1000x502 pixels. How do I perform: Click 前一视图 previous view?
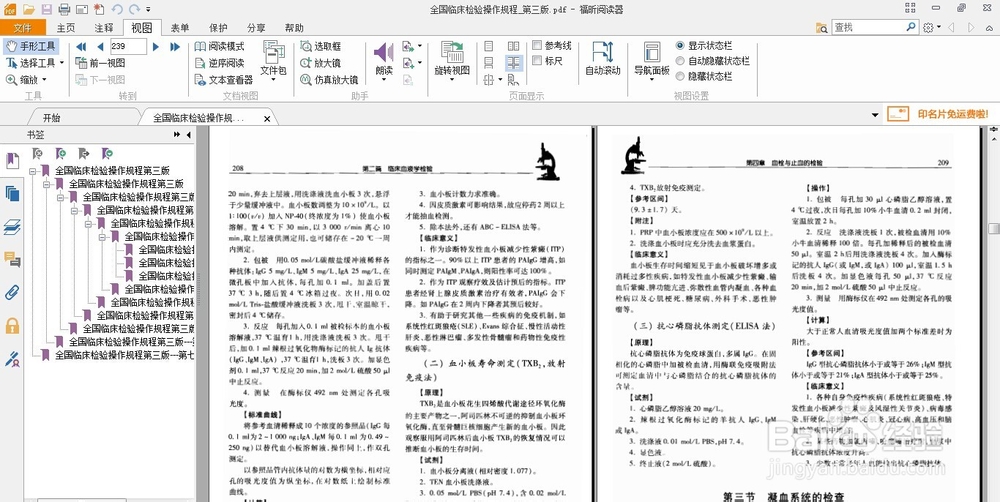[x=100, y=63]
